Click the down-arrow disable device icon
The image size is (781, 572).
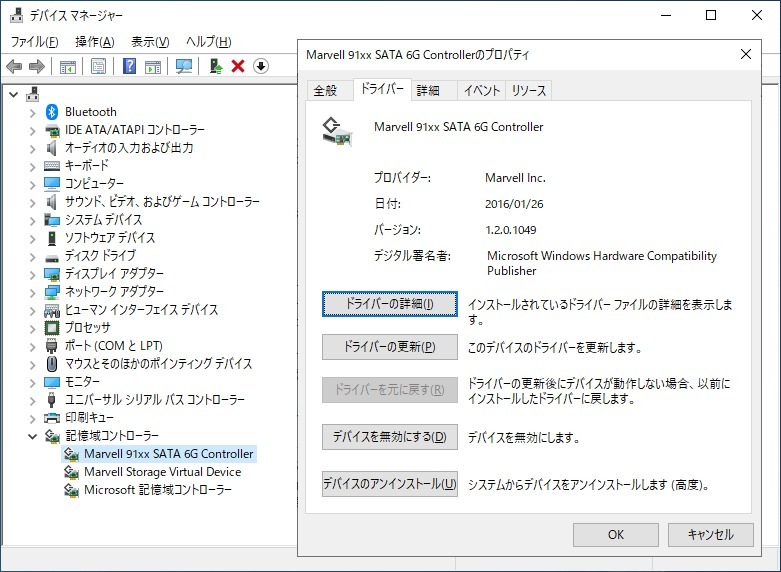(x=260, y=66)
